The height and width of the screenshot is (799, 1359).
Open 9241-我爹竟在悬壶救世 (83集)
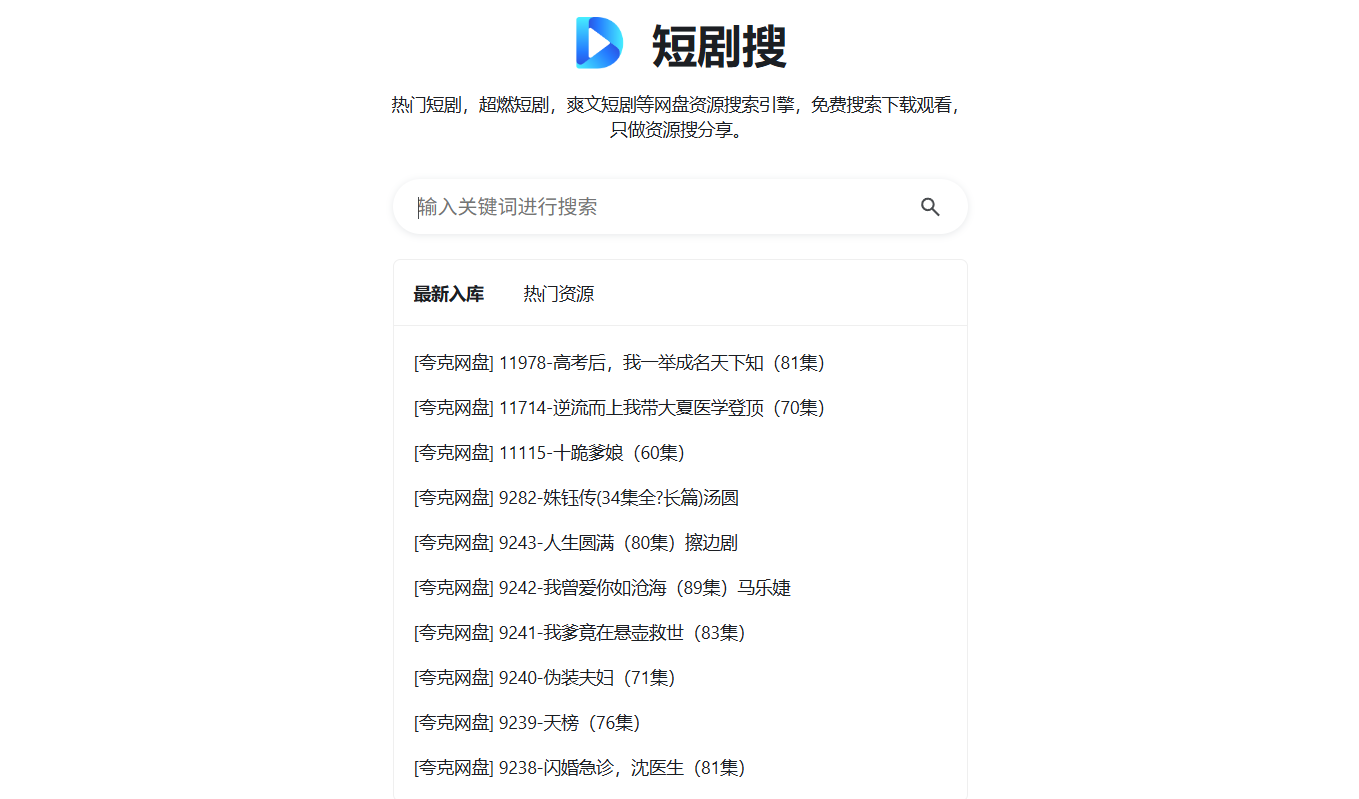(579, 633)
